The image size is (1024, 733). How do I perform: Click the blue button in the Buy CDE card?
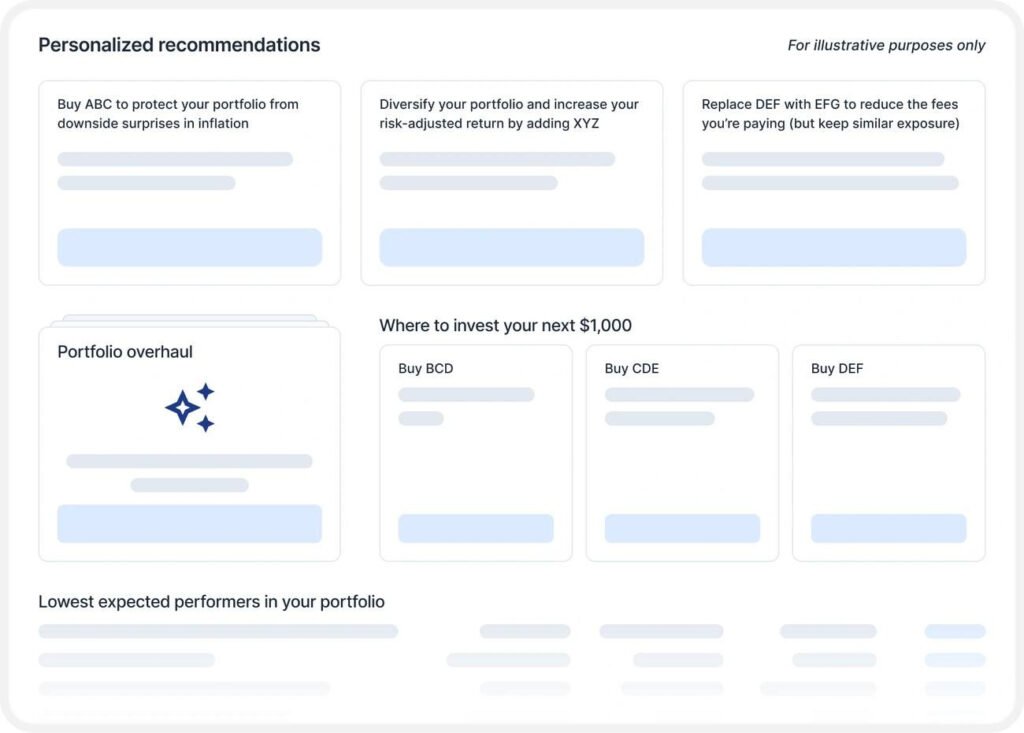point(682,528)
